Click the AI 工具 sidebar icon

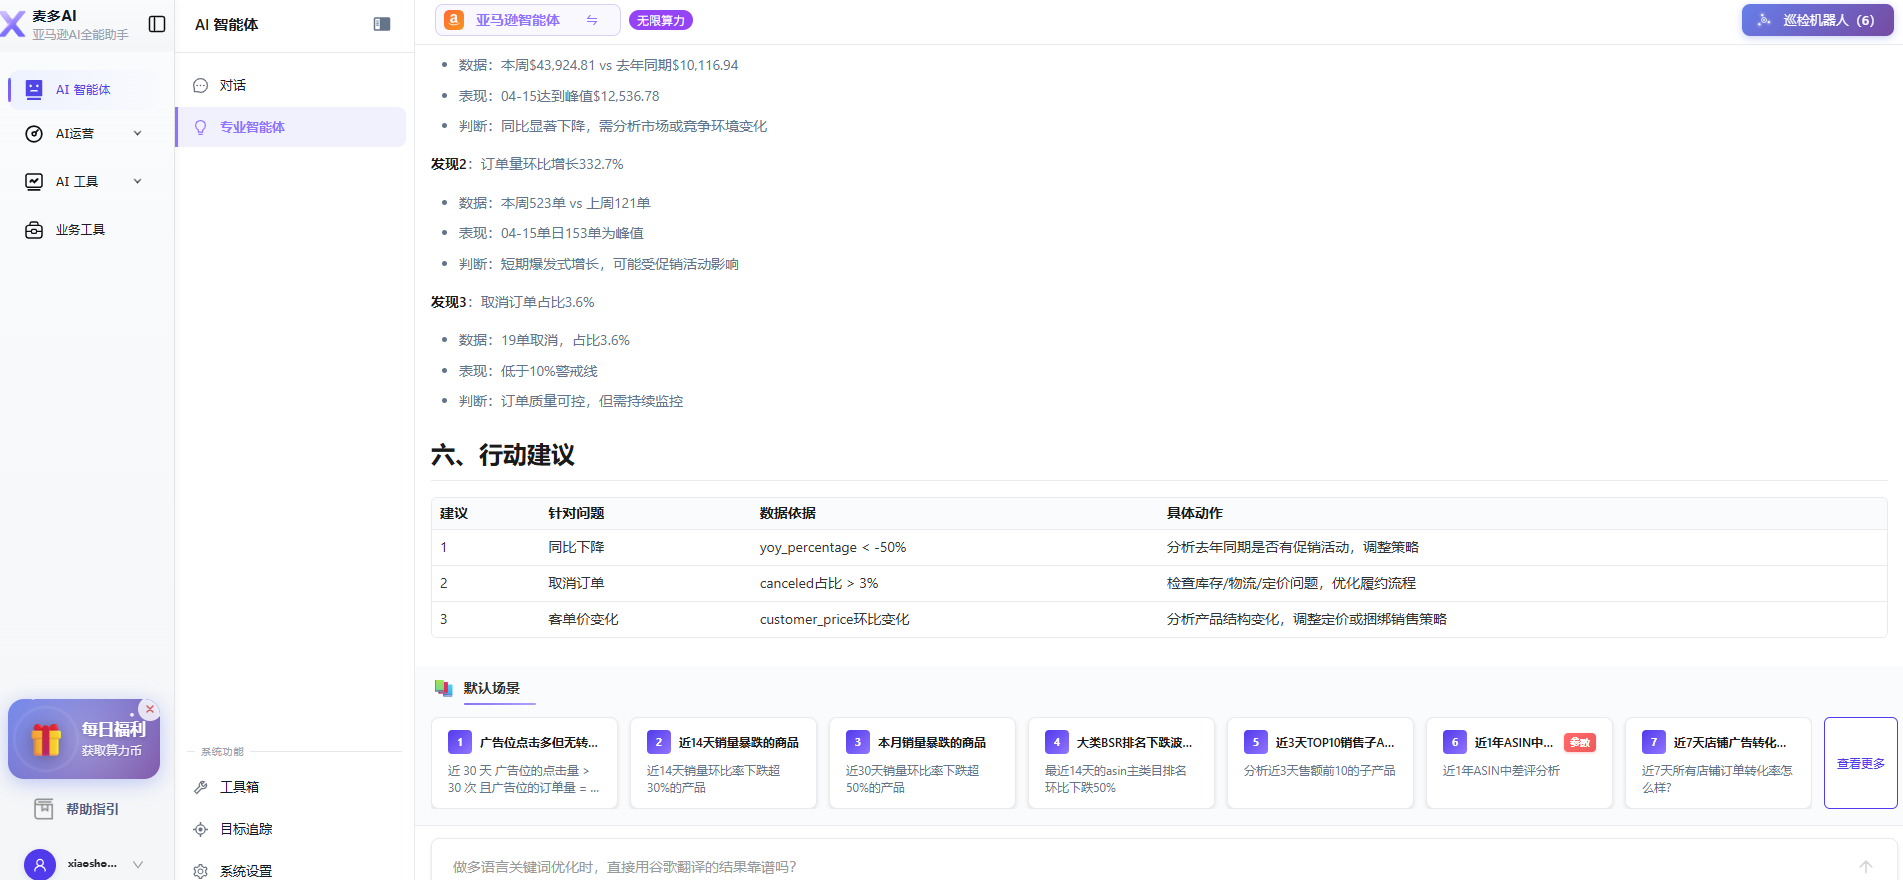point(34,182)
